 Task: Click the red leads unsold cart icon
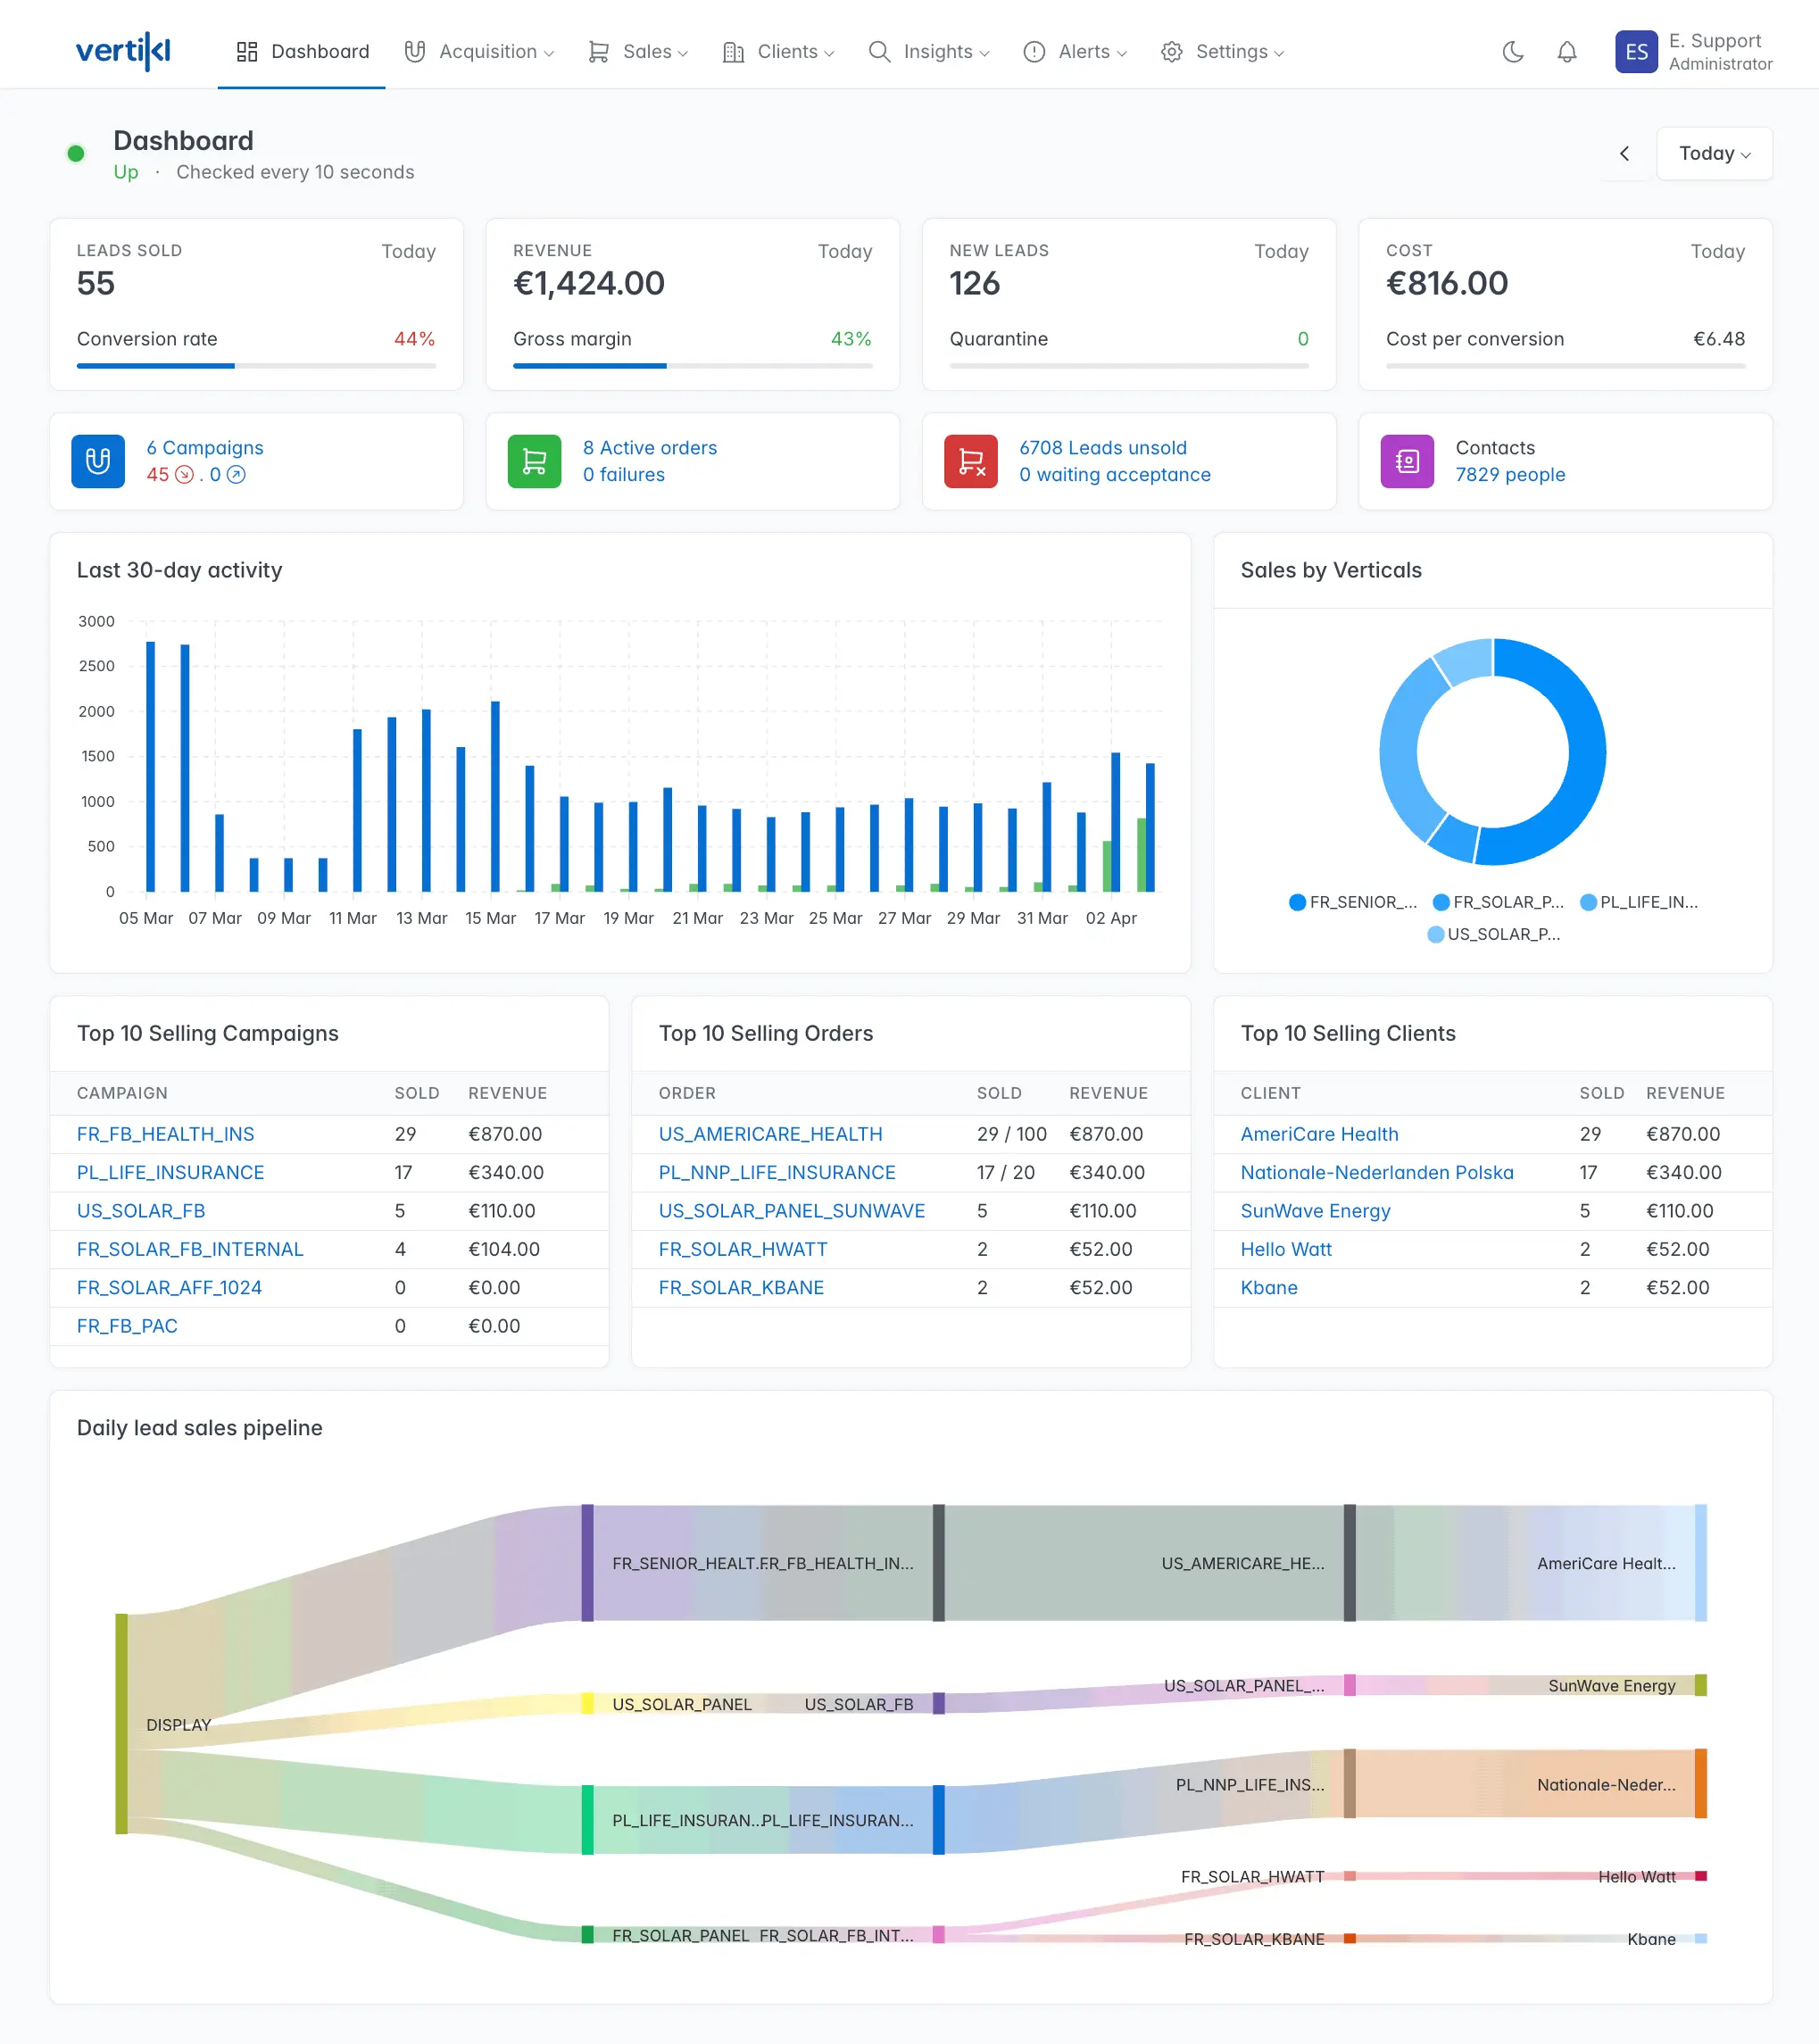(x=970, y=461)
